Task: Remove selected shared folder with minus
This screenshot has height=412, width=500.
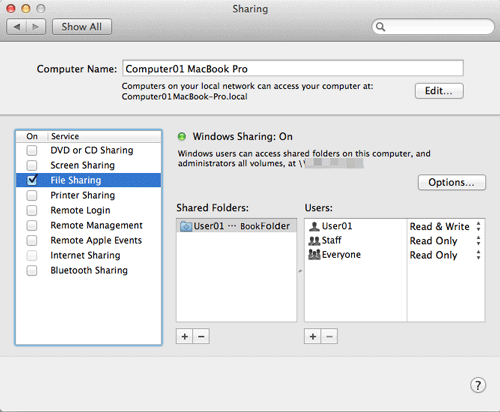Action: [x=201, y=336]
